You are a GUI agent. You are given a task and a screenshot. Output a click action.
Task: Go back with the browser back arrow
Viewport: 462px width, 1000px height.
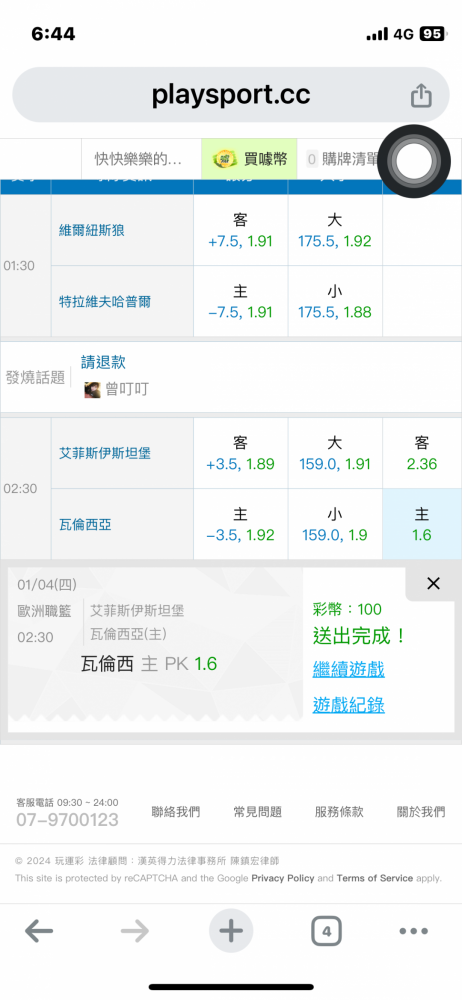pos(39,932)
